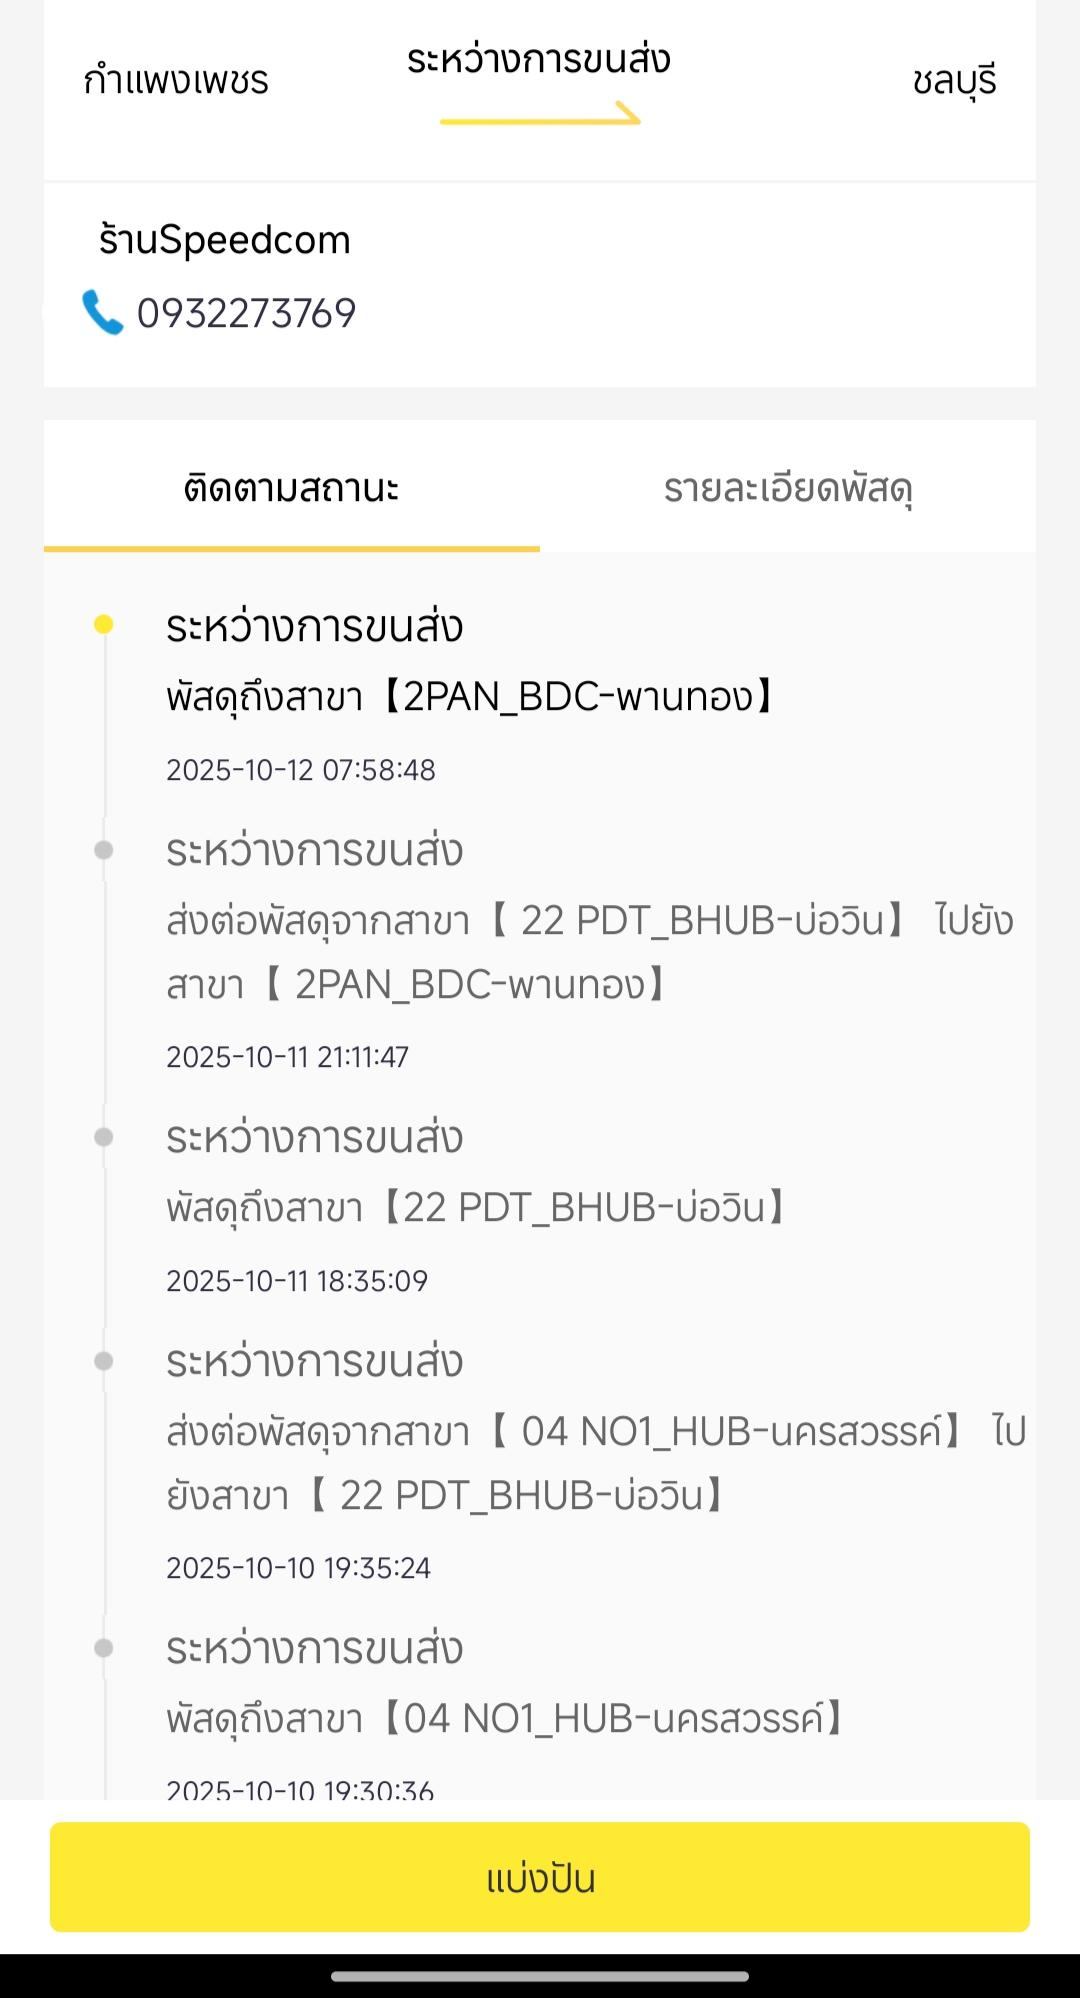This screenshot has height=1998, width=1080.
Task: Click the ระหว่างการขนส่ง header status text
Action: click(x=538, y=60)
